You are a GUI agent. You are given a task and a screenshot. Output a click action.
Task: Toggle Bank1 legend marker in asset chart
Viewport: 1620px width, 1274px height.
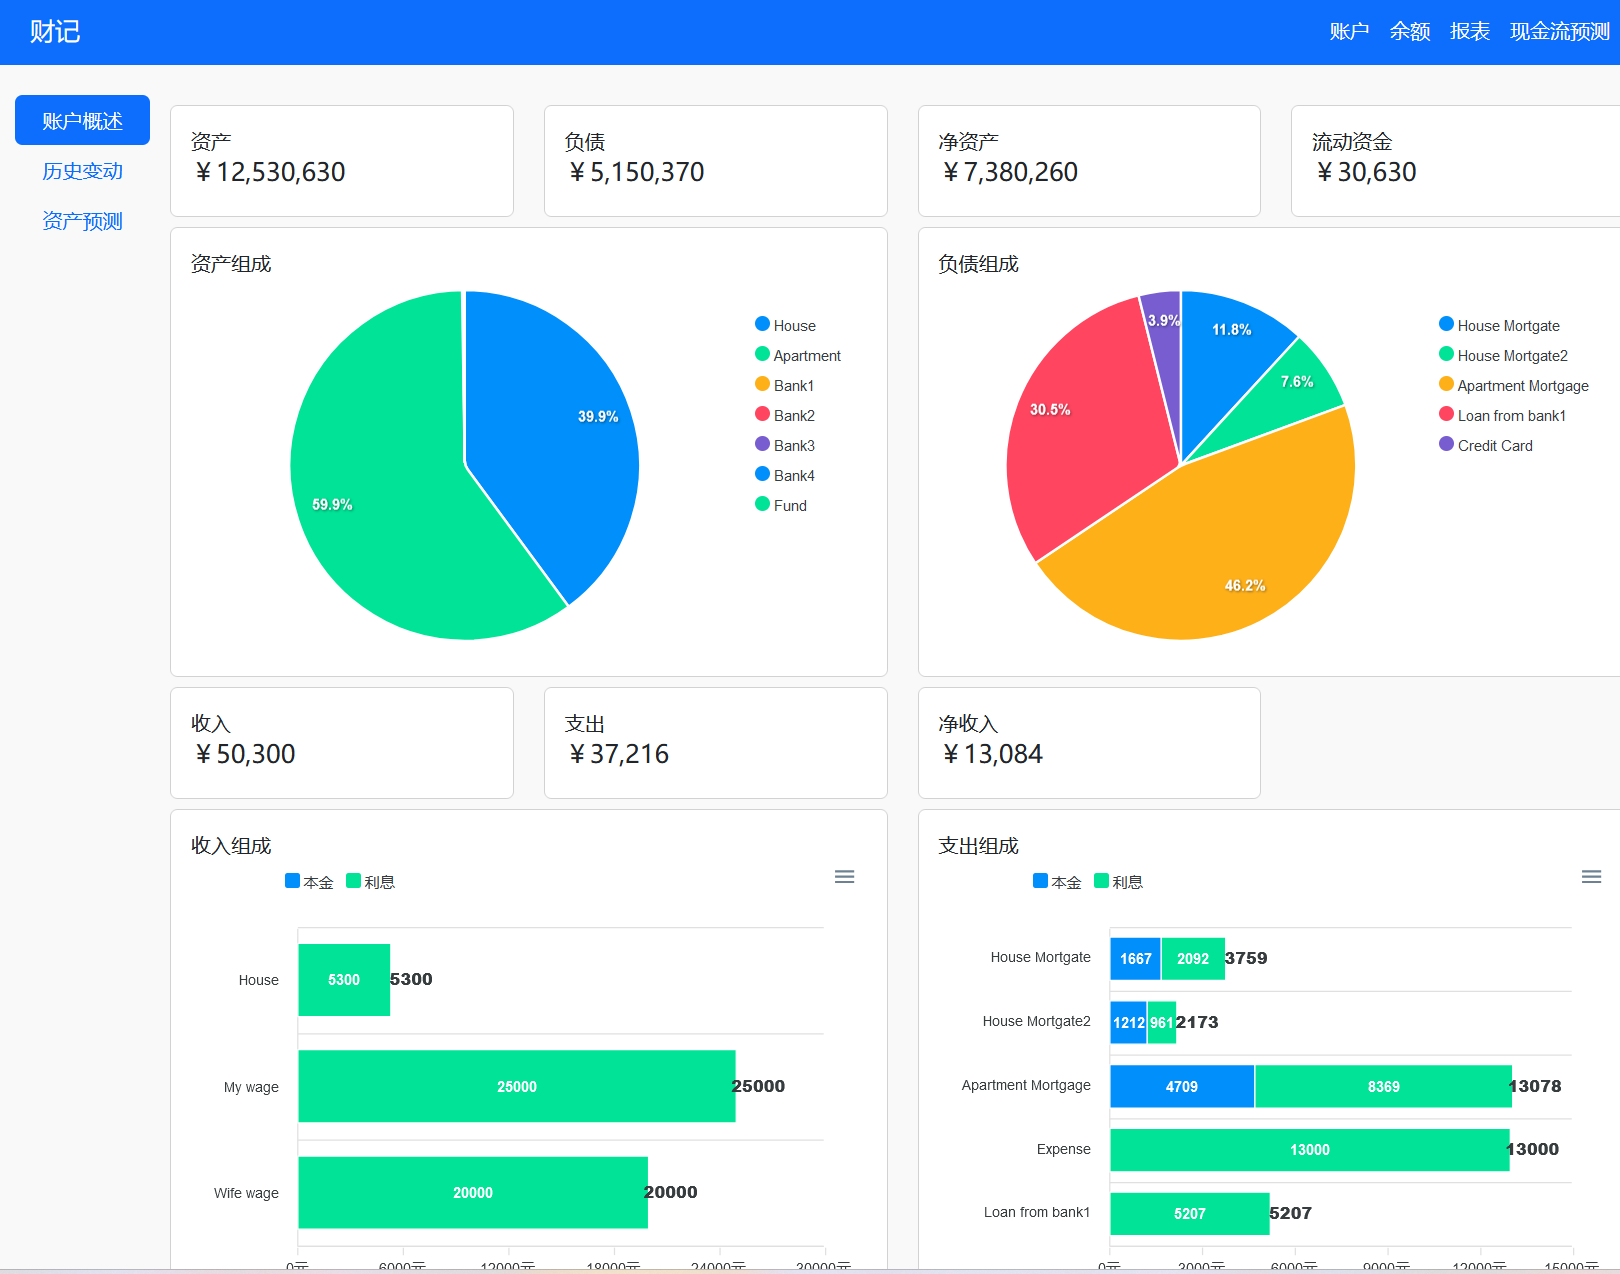tap(763, 384)
